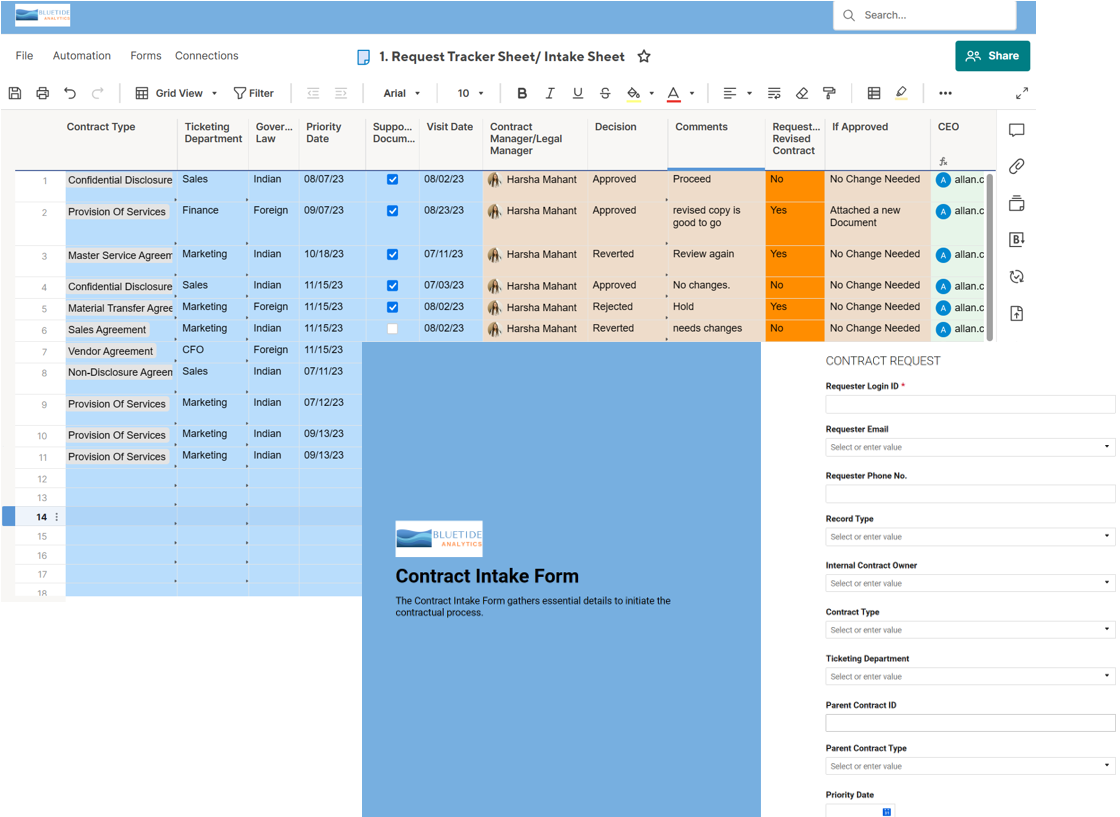Viewport: 1120px width, 817px height.
Task: Open the Comments icon in right sidebar
Action: click(1016, 131)
